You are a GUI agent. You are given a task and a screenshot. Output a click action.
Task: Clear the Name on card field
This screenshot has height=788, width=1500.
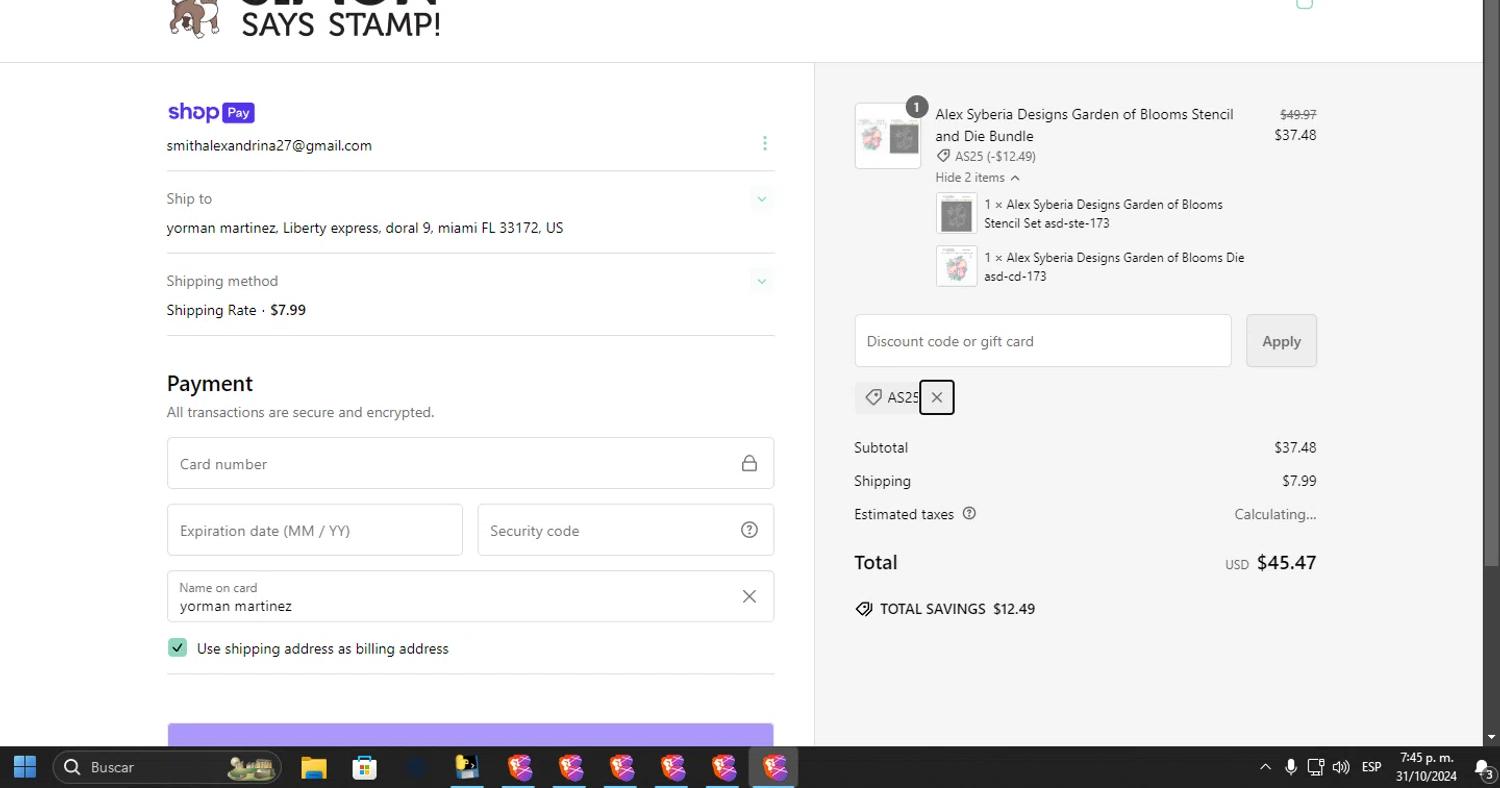click(749, 596)
